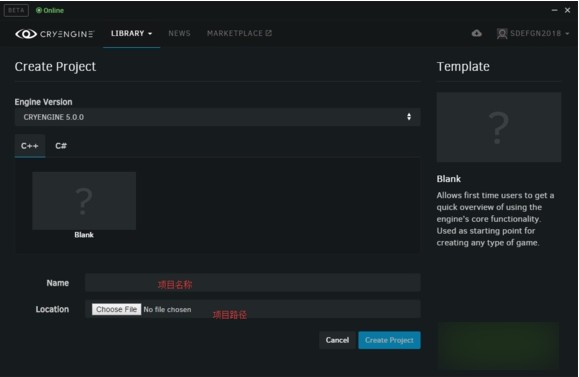
Task: Open the Engine Version dropdown
Action: pos(217,117)
